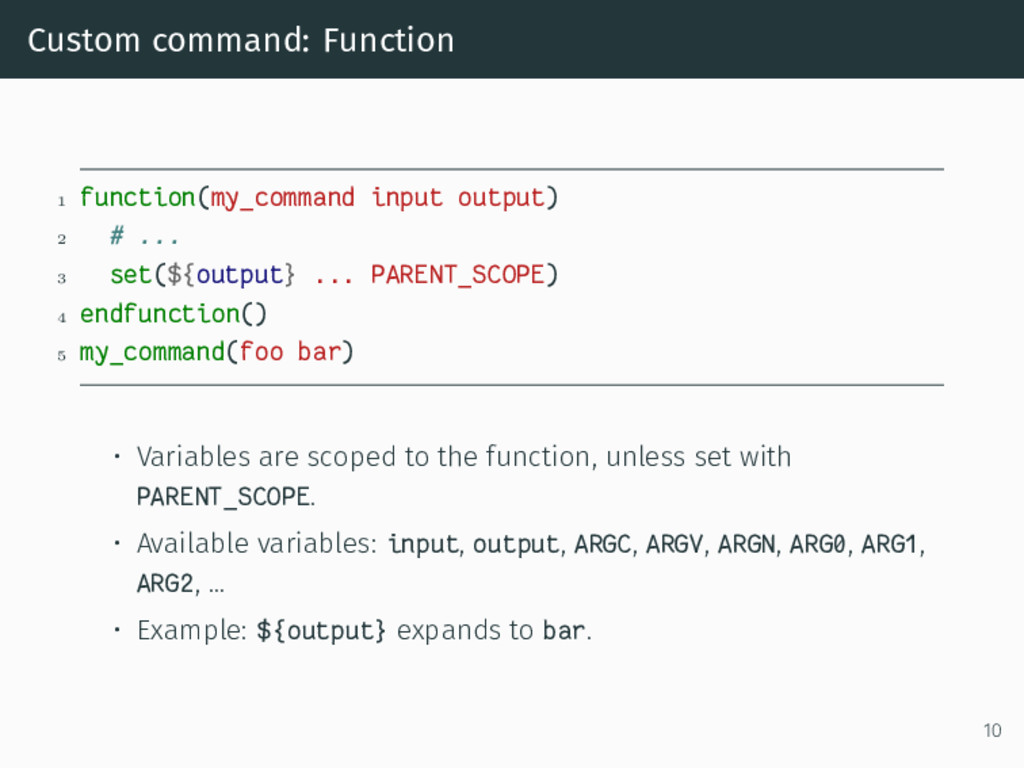Click the 'set' command on line 3
Image resolution: width=1024 pixels, height=768 pixels.
[131, 275]
